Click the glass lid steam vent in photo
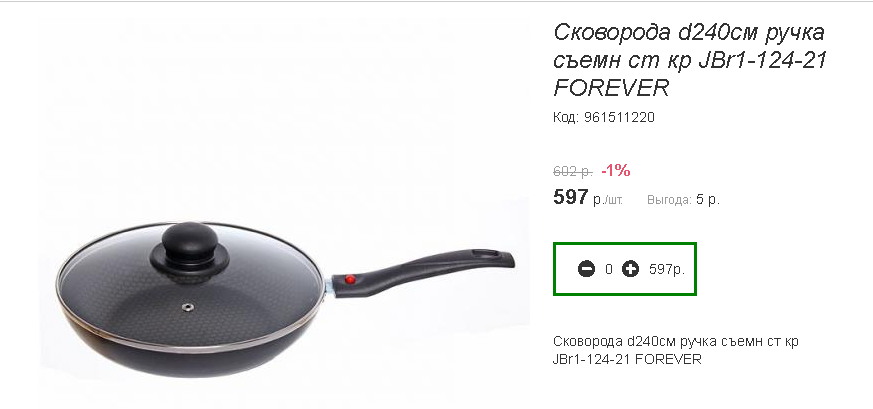873x409 pixels. 189,307
